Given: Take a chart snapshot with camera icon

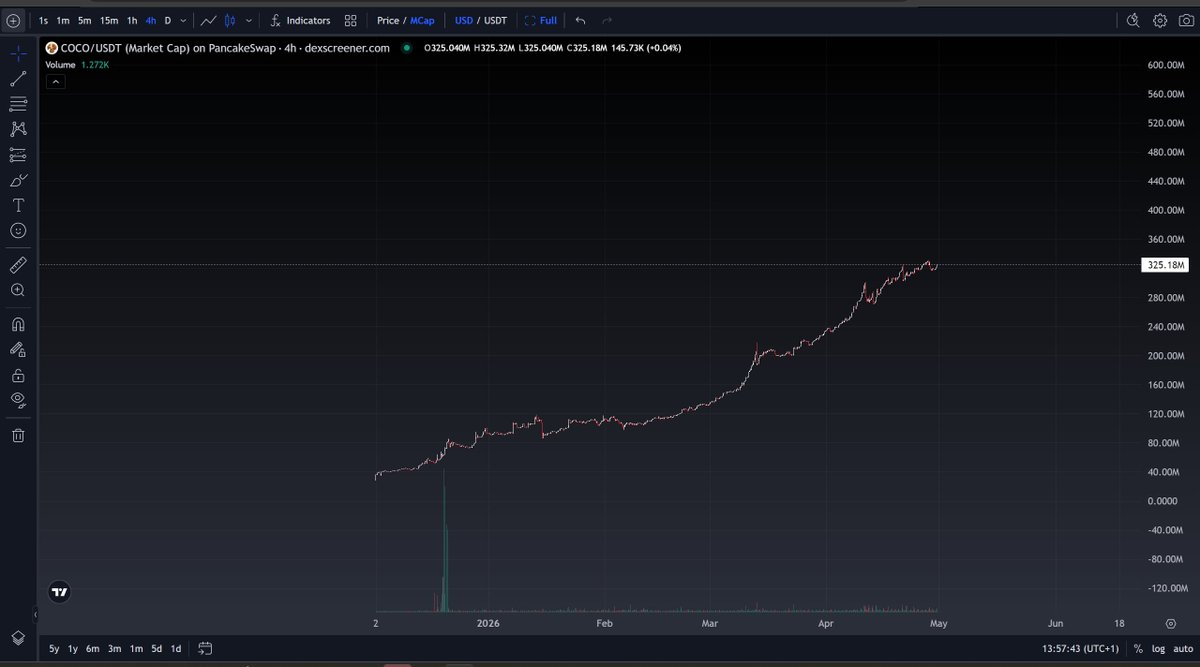Looking at the screenshot, I should tap(1185, 20).
